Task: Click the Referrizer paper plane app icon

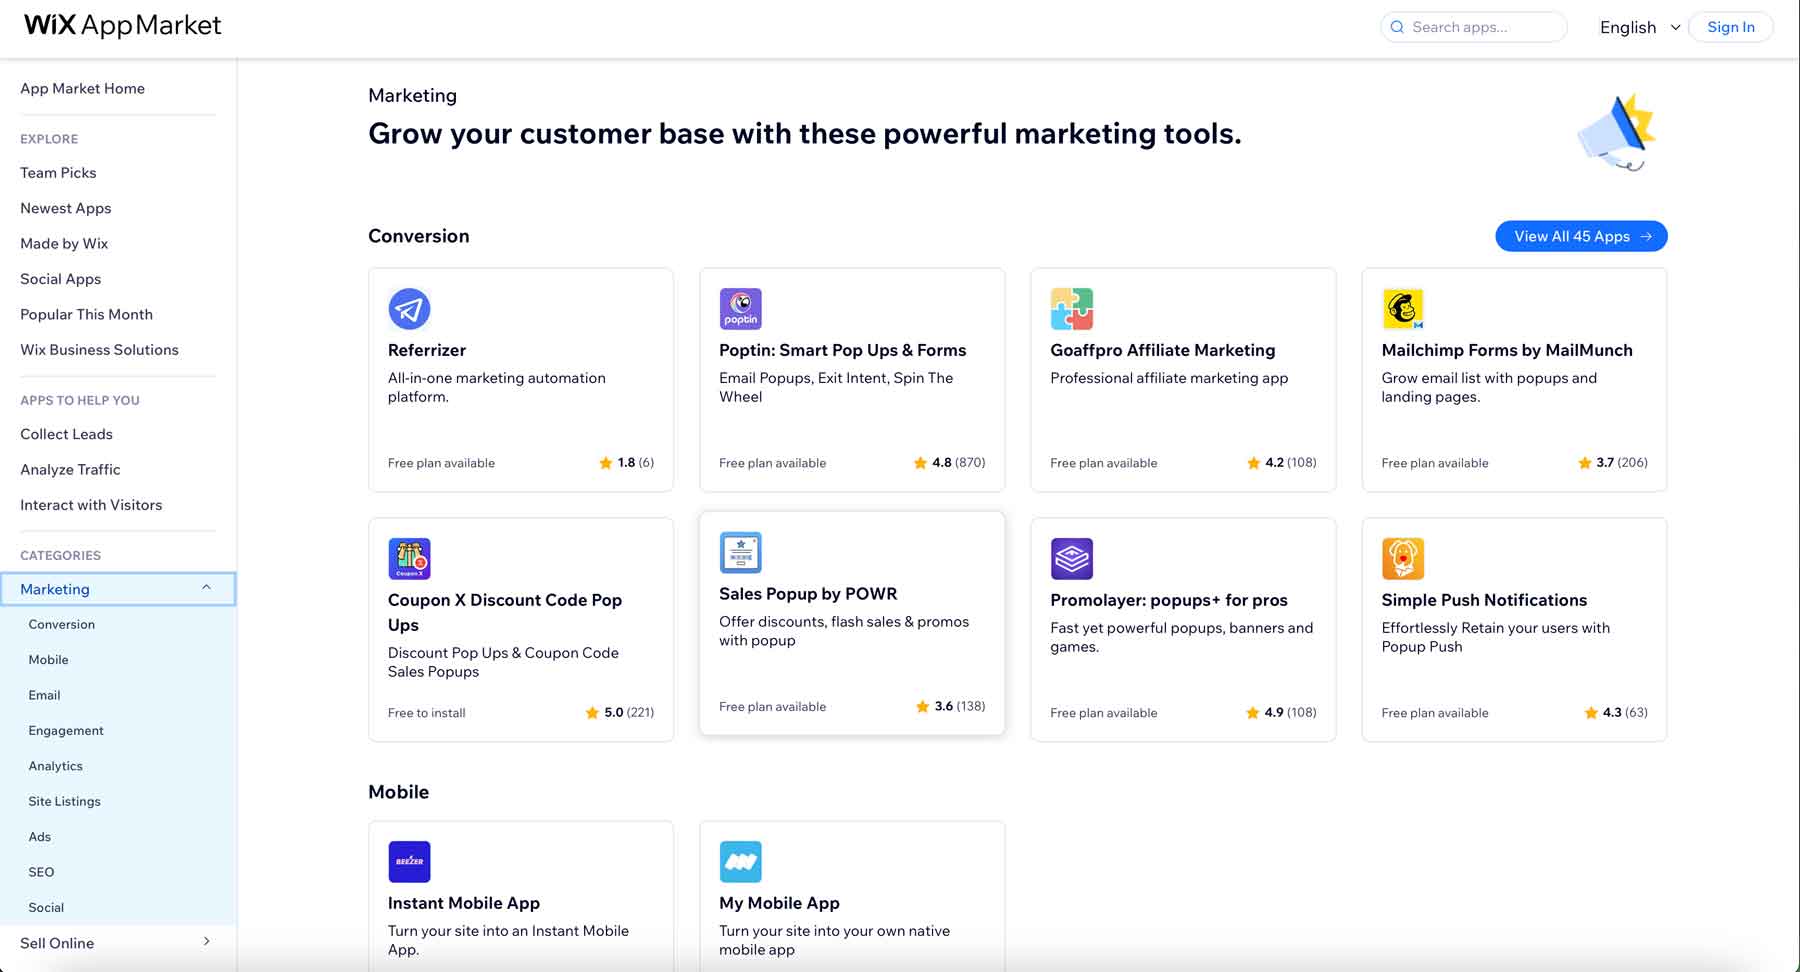Action: click(x=409, y=308)
